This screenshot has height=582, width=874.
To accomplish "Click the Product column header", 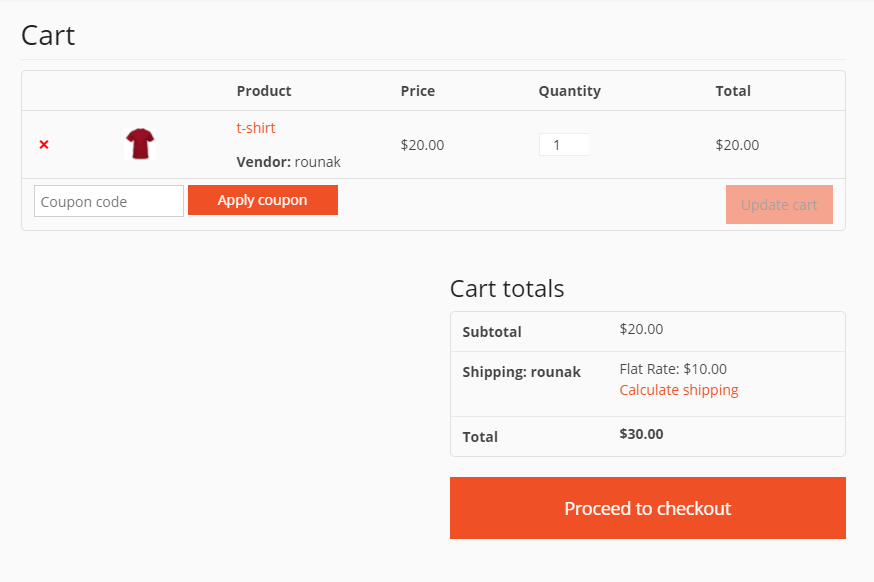I will 264,91.
